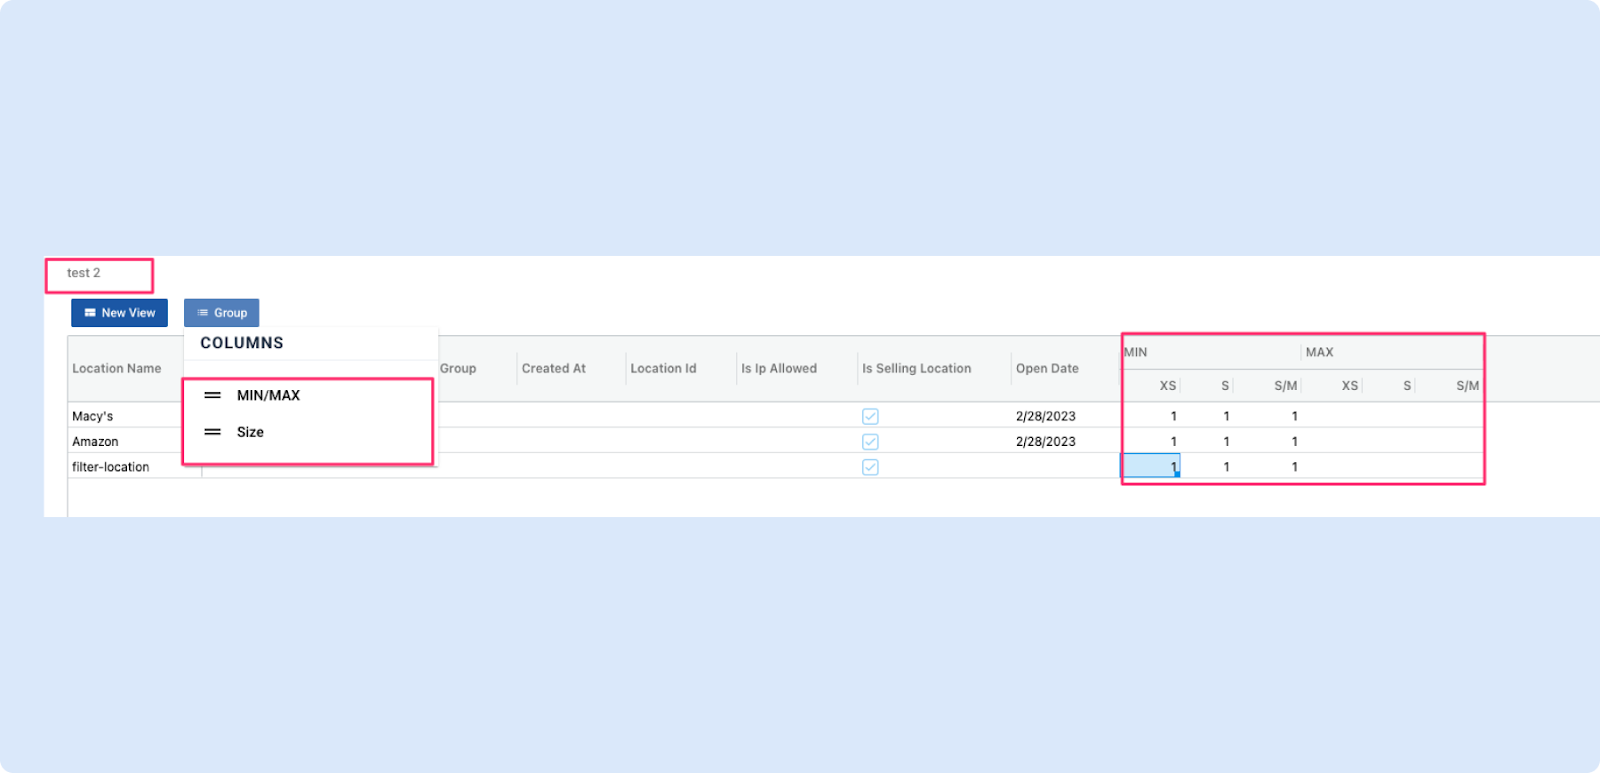Click the test 2 title text
The width and height of the screenshot is (1600, 773).
tap(84, 273)
